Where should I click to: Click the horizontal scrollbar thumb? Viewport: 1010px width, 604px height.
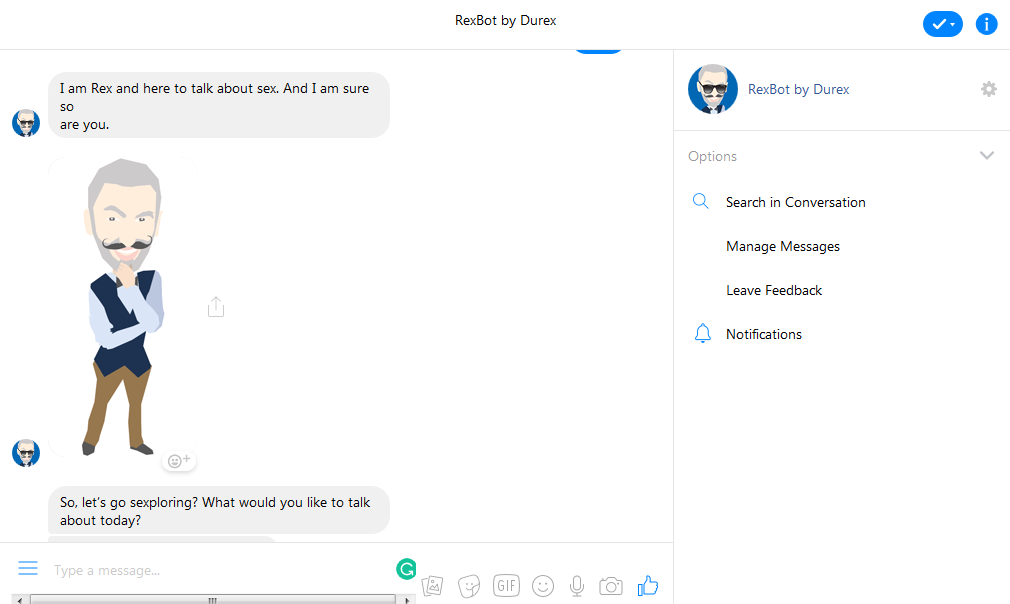coord(213,600)
